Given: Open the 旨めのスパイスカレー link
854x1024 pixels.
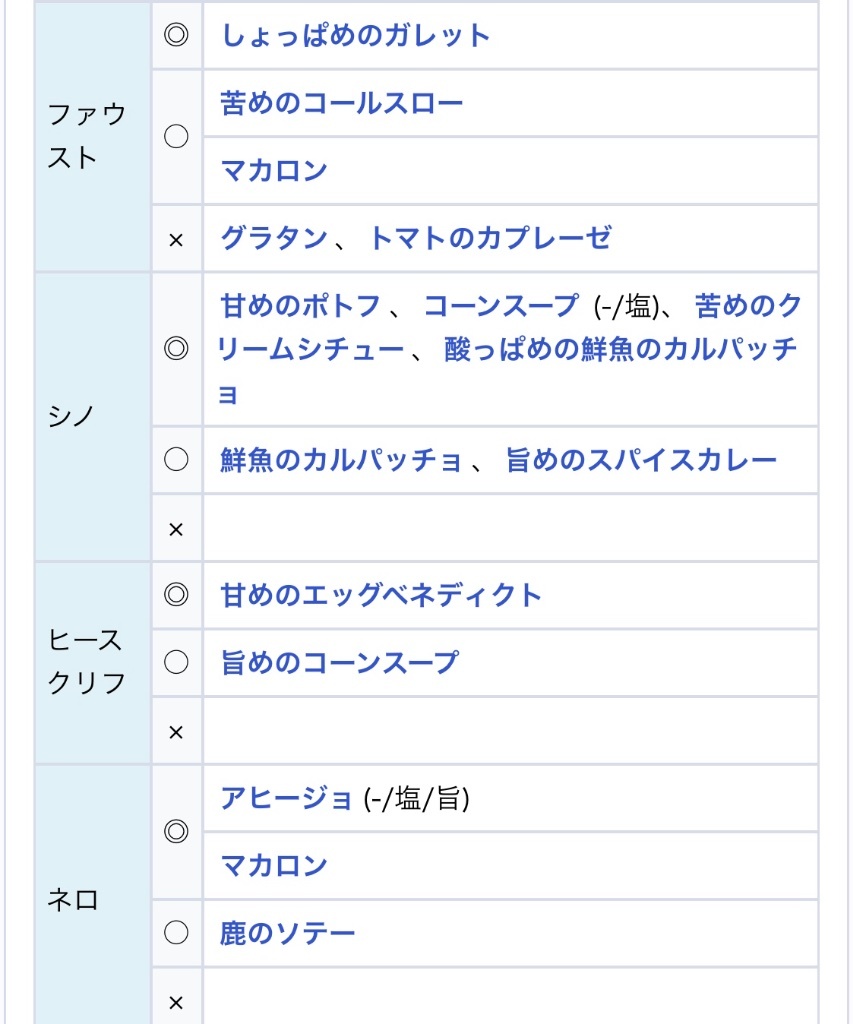Looking at the screenshot, I should (641, 460).
